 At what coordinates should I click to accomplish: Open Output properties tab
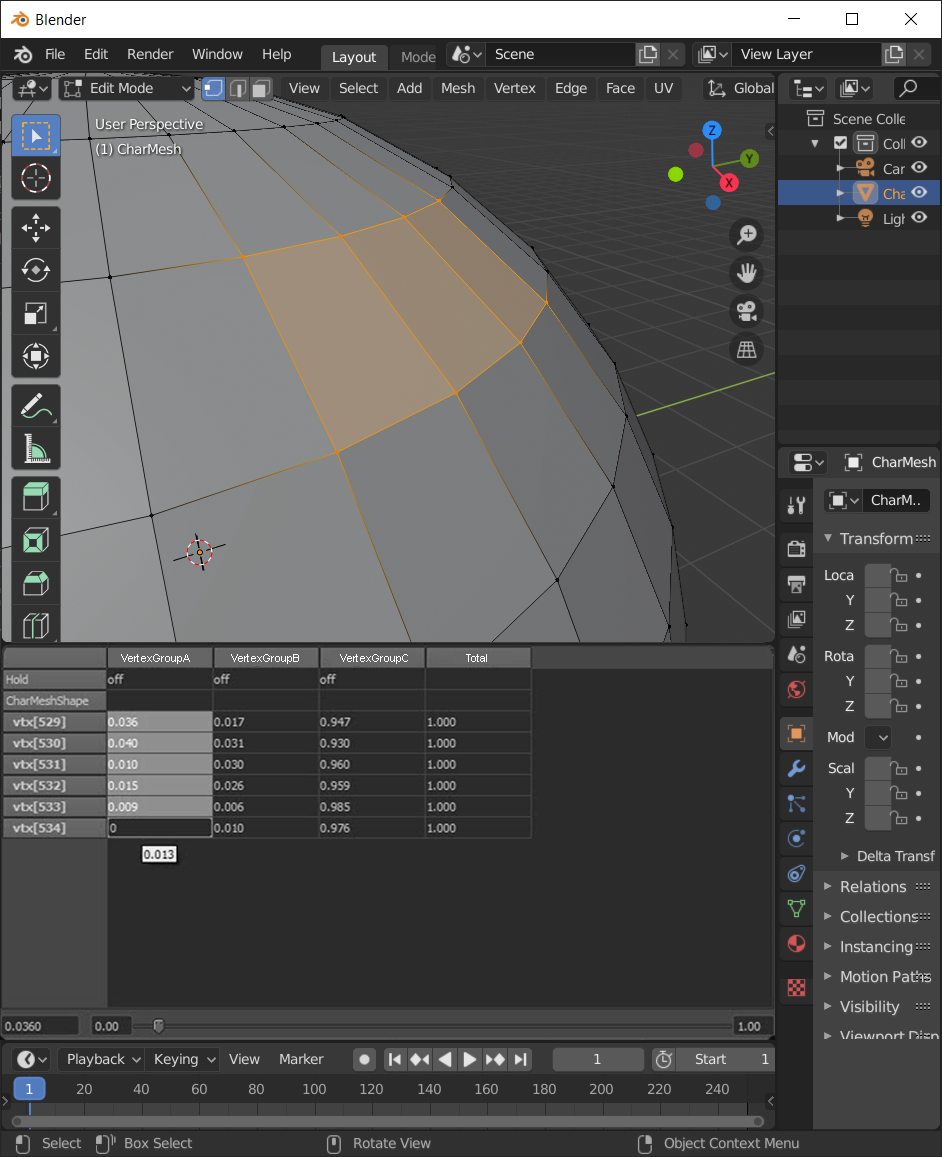[796, 584]
